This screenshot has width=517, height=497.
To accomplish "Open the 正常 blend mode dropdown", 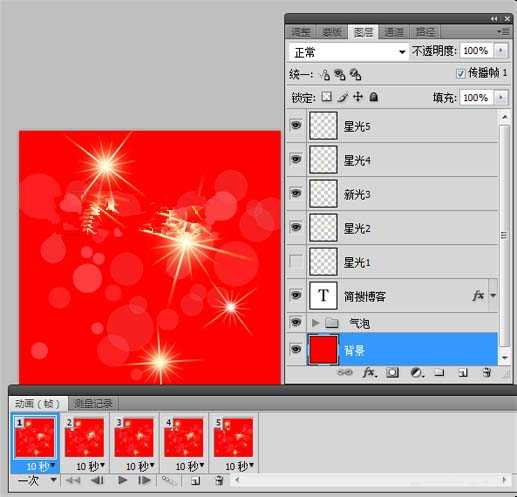I will tap(349, 52).
